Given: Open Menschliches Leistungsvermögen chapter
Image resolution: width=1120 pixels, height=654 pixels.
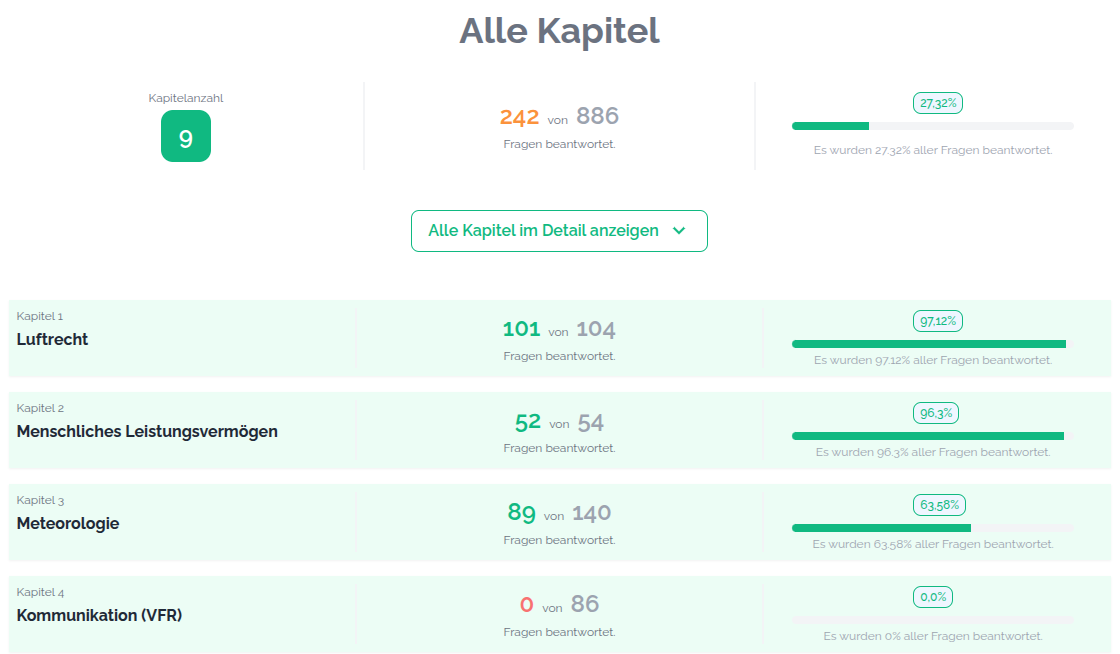Looking at the screenshot, I should point(147,432).
